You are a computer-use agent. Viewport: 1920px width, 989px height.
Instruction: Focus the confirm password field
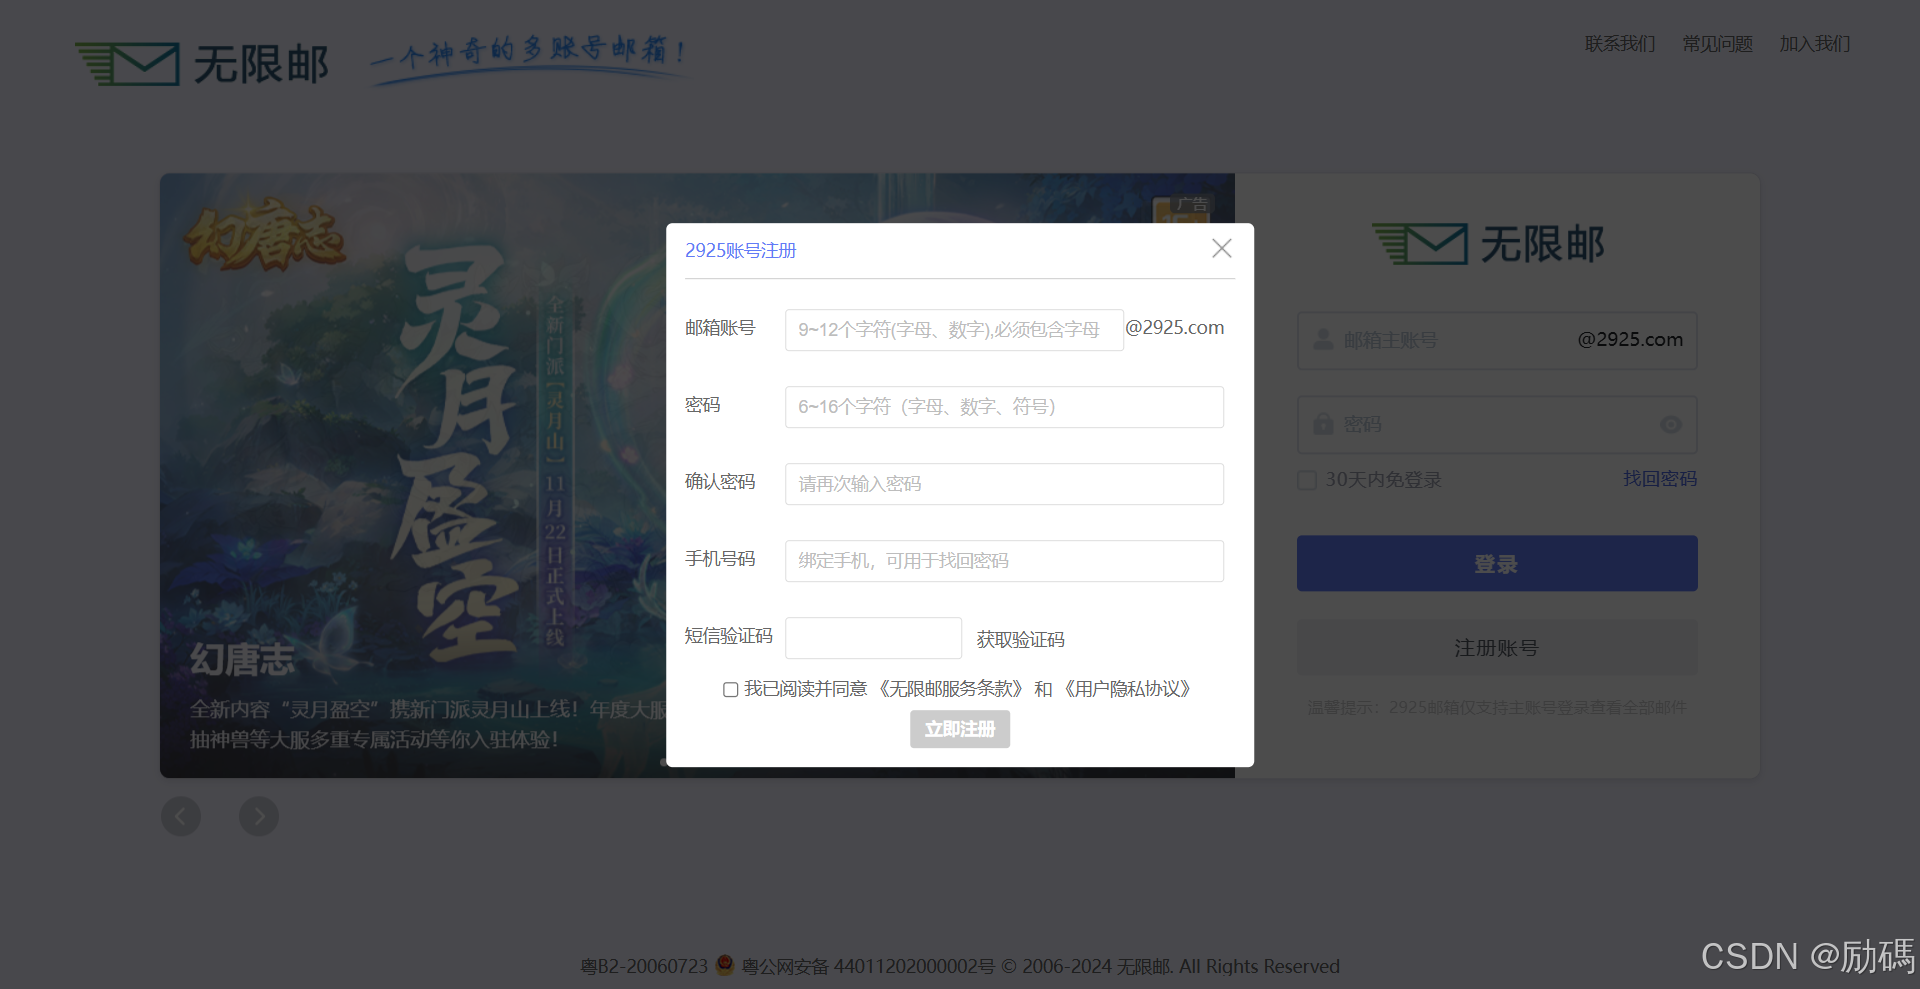tap(1004, 484)
